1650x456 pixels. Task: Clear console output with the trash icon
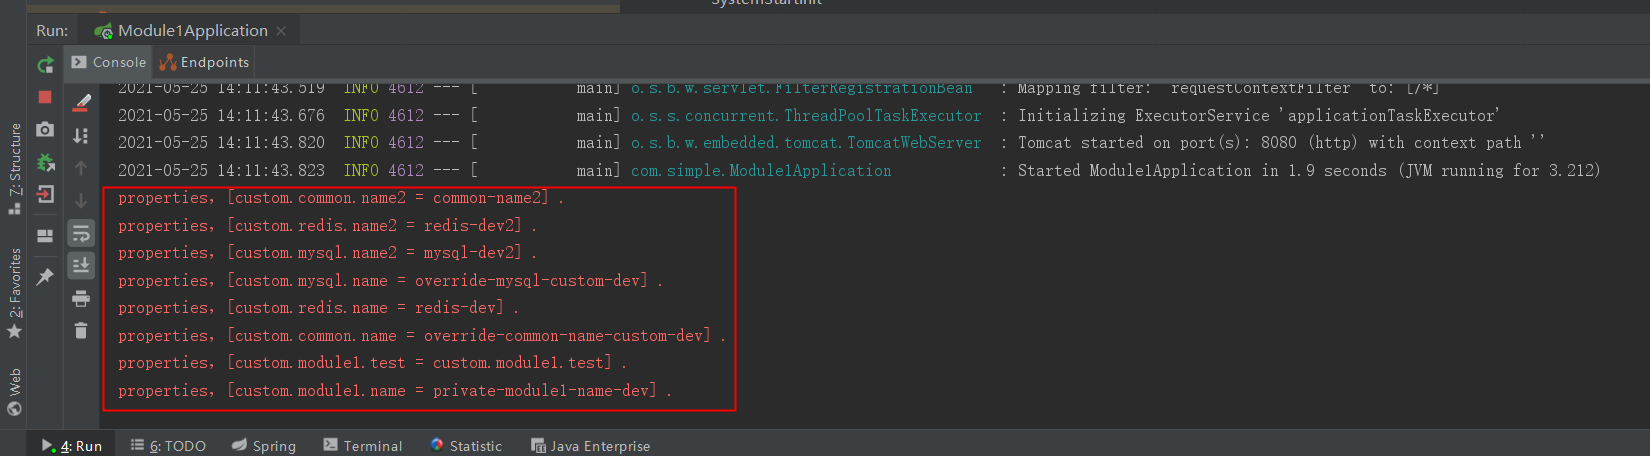tap(81, 330)
